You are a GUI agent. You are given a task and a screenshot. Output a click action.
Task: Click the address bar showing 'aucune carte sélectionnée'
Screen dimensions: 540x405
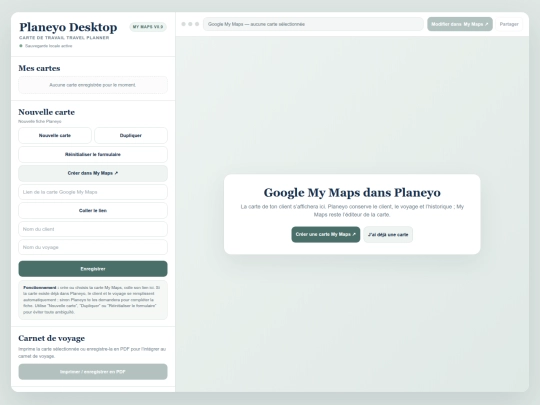(313, 24)
